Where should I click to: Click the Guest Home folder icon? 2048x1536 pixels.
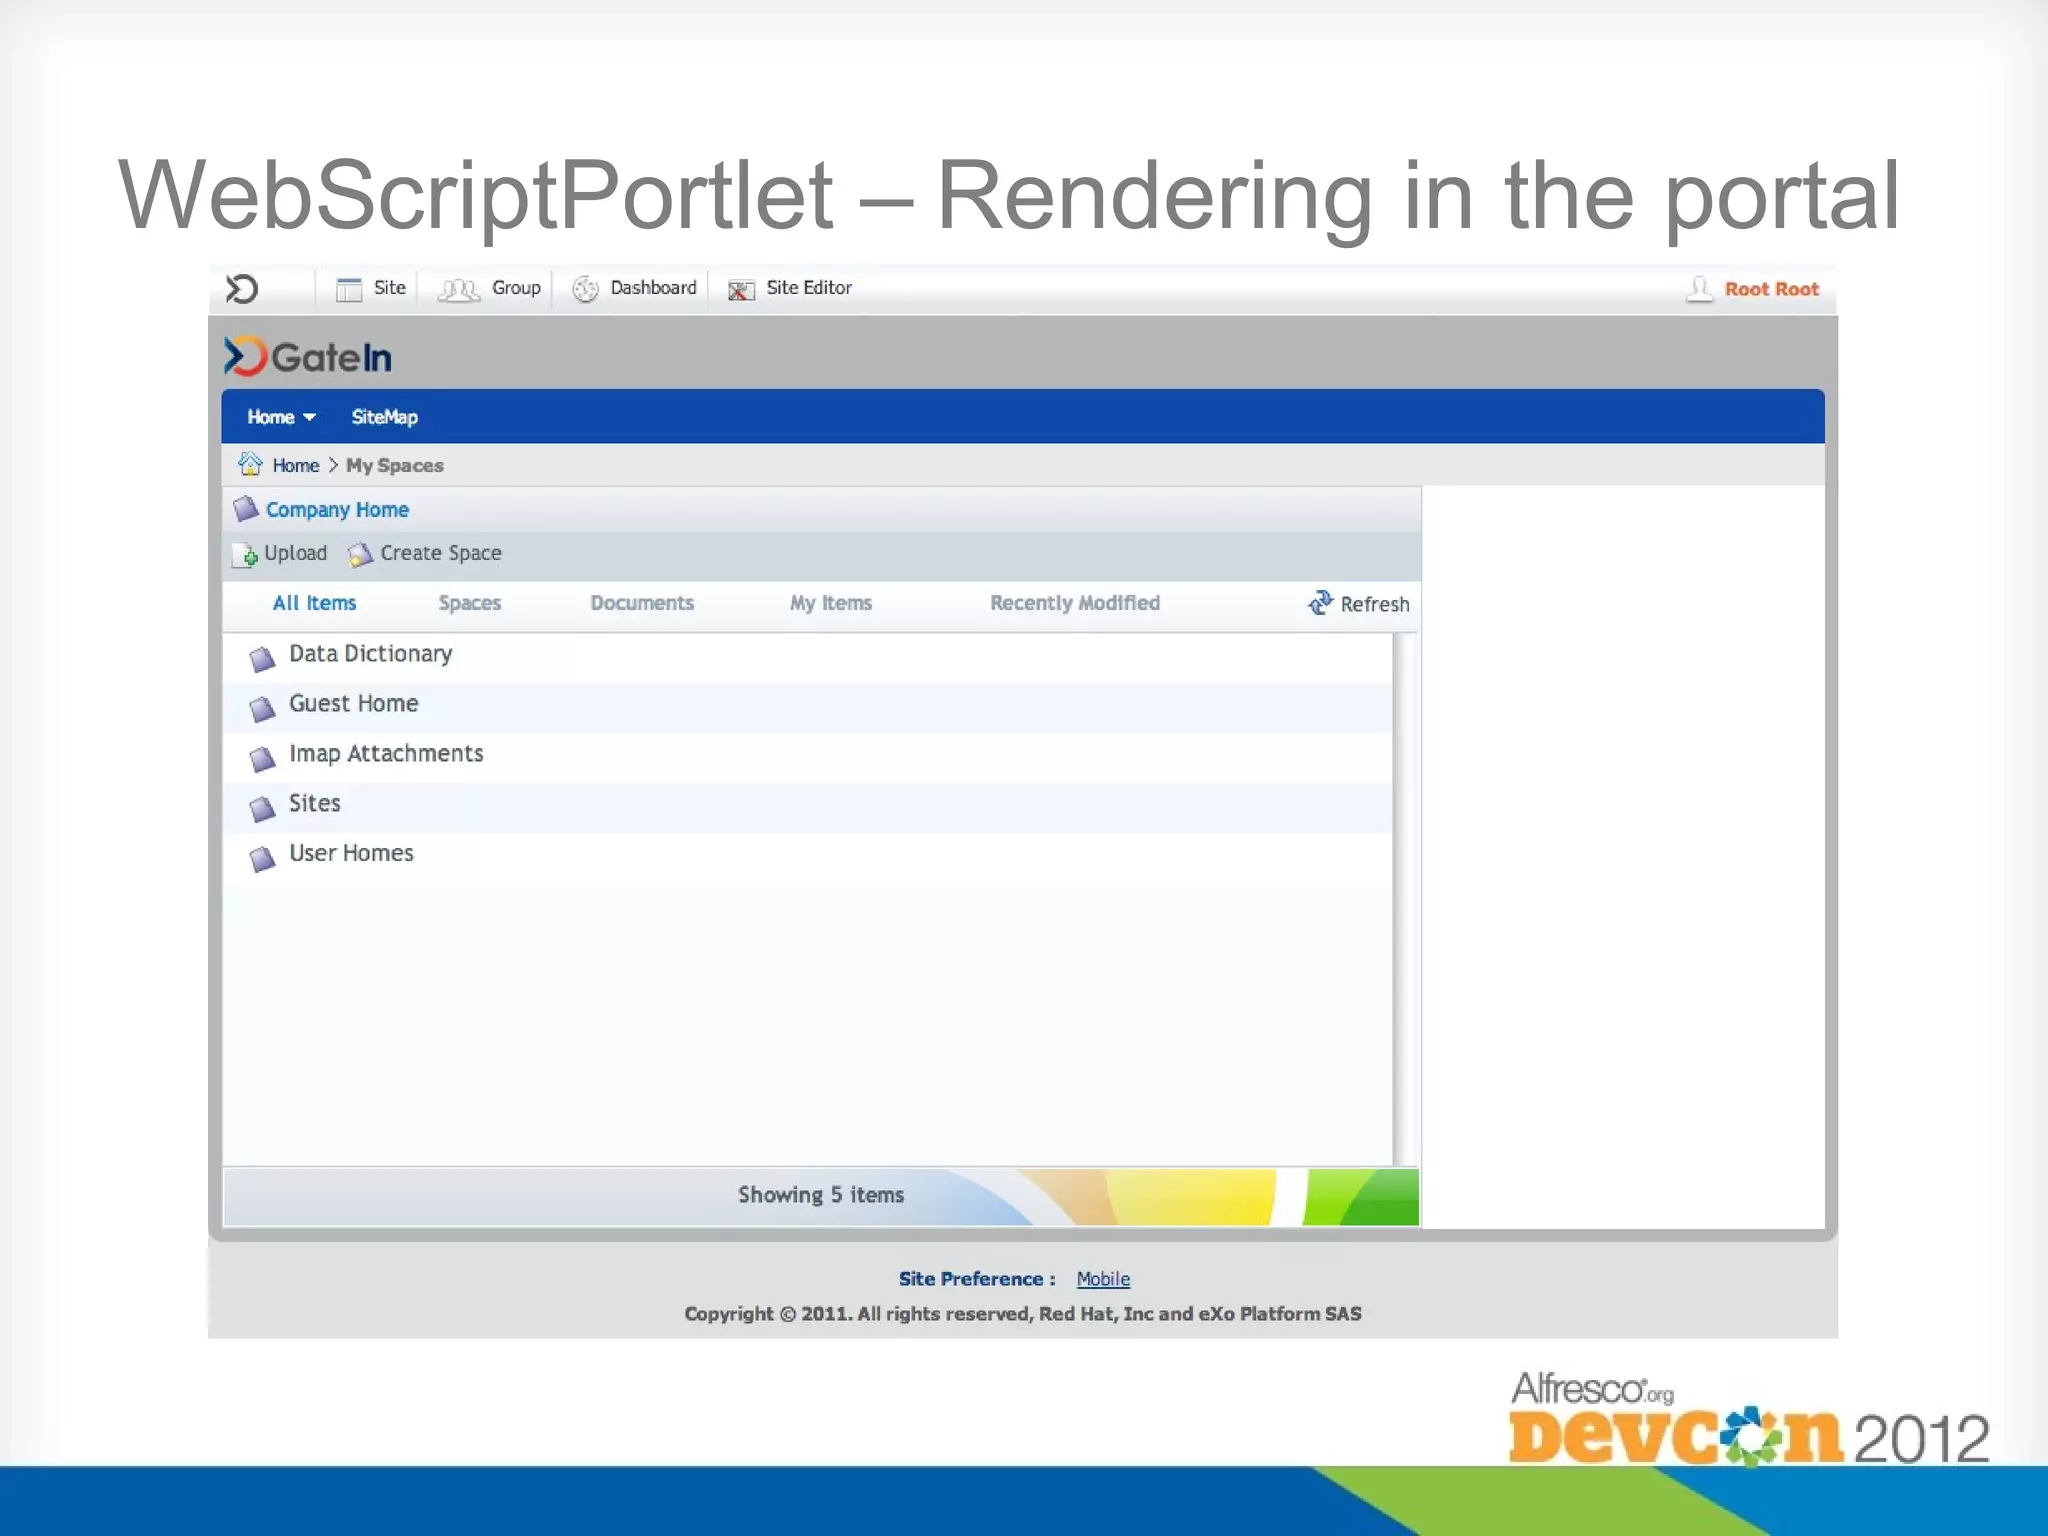pyautogui.click(x=262, y=708)
